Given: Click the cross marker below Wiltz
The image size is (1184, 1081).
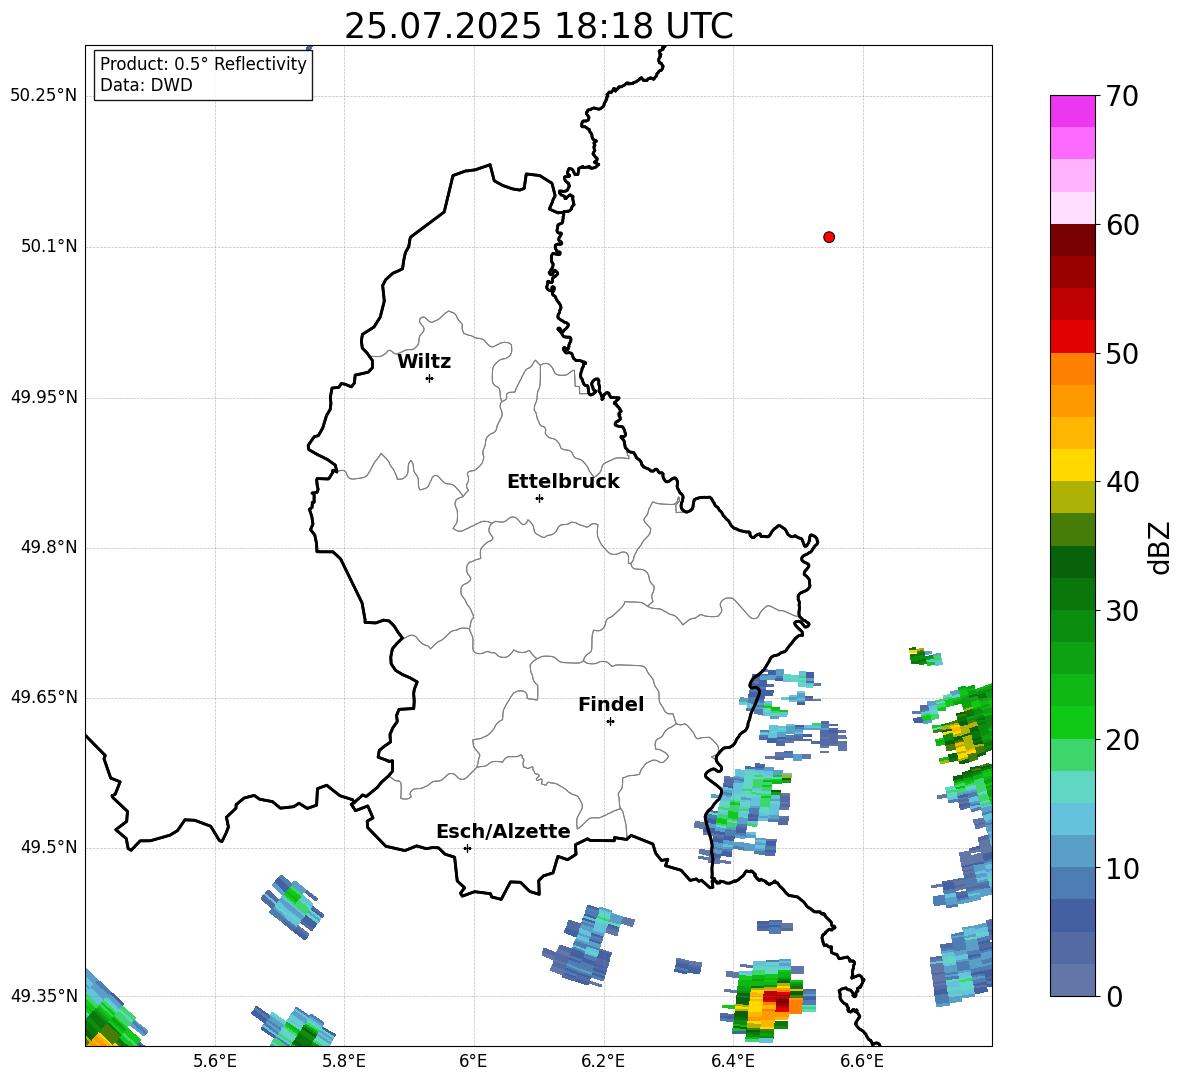Looking at the screenshot, I should pos(429,378).
